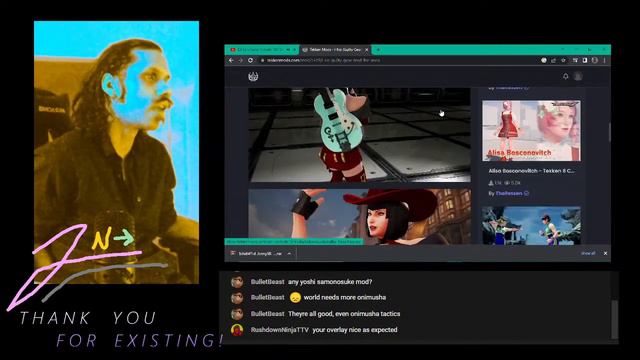Image resolution: width=640 pixels, height=360 pixels.
Task: Open the mod thumbnail below Alisa Bosconovitch
Action: tap(531, 226)
